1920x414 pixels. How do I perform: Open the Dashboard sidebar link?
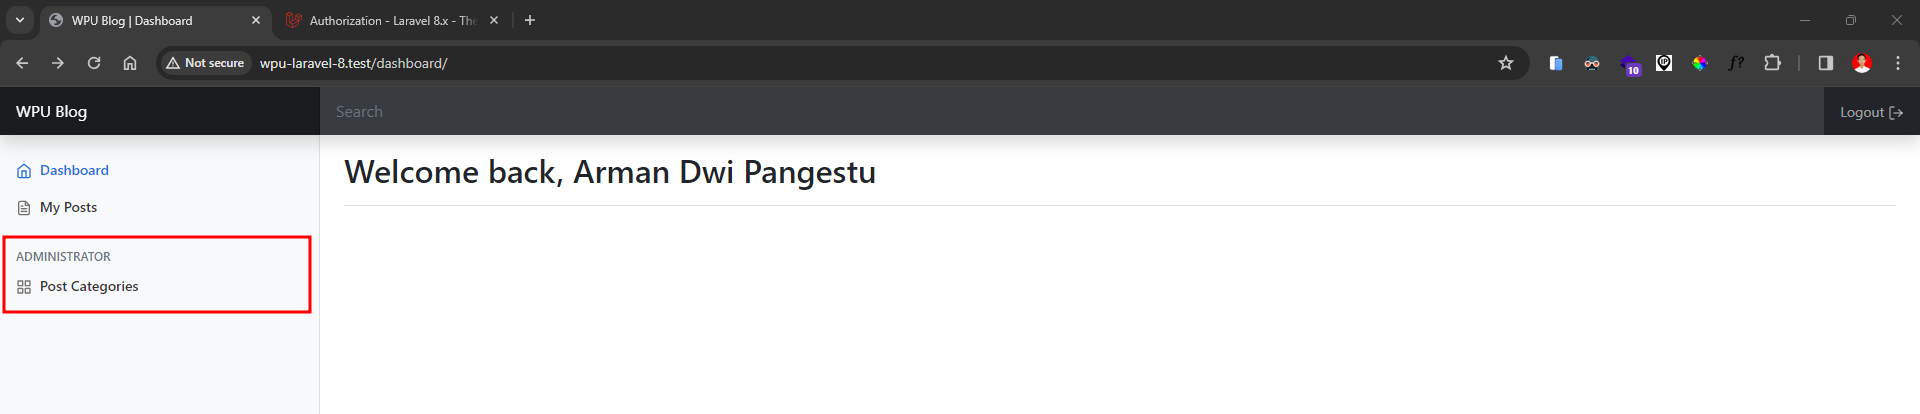coord(73,171)
